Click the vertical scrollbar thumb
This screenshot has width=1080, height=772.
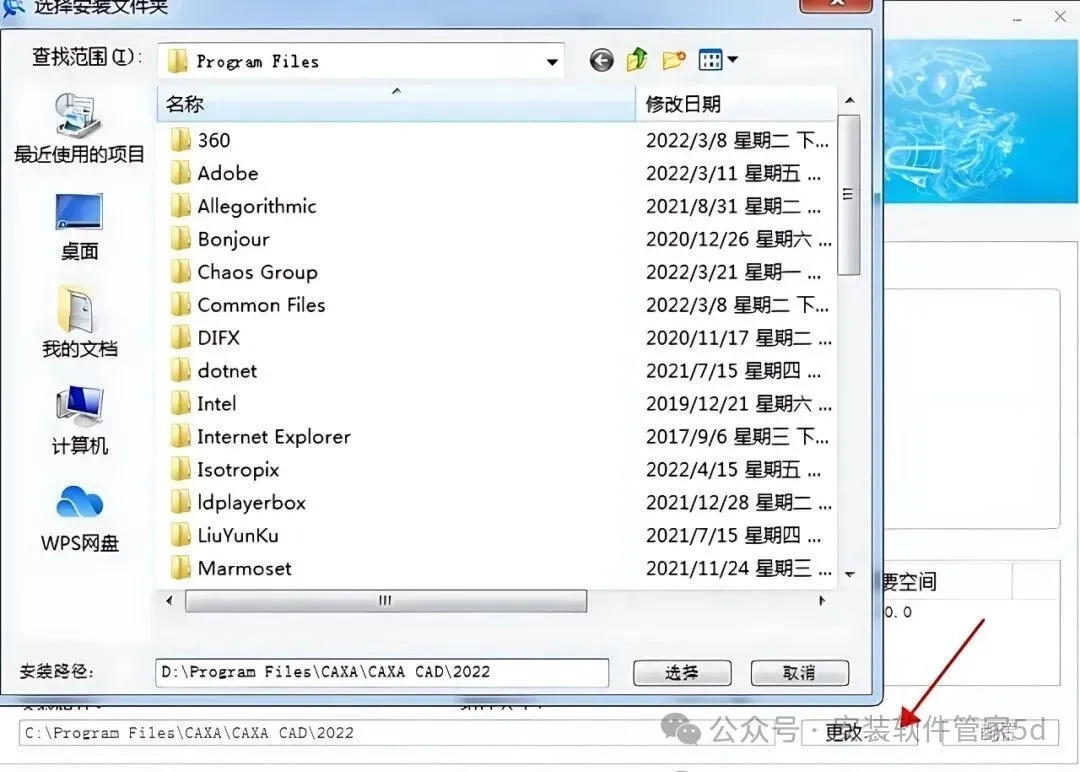tap(849, 195)
